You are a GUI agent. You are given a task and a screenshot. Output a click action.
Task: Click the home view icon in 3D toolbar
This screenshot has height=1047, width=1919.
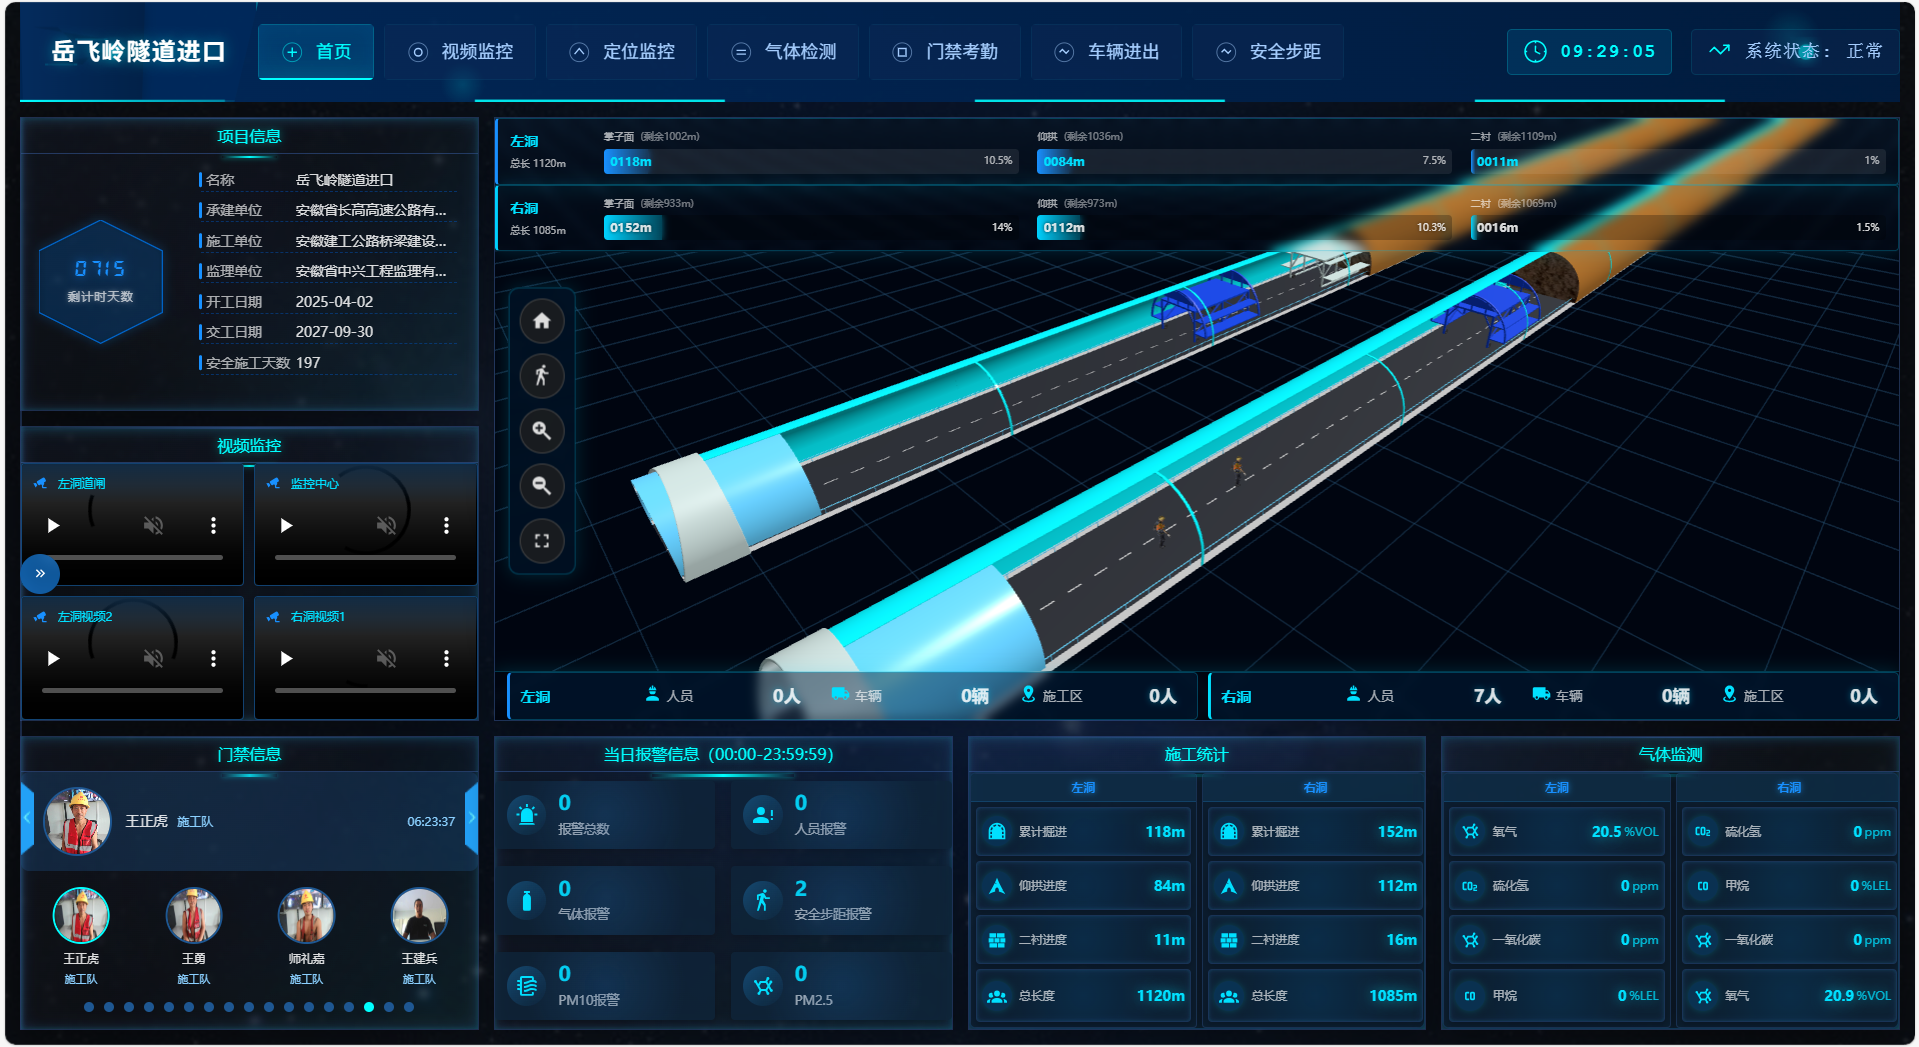tap(541, 321)
